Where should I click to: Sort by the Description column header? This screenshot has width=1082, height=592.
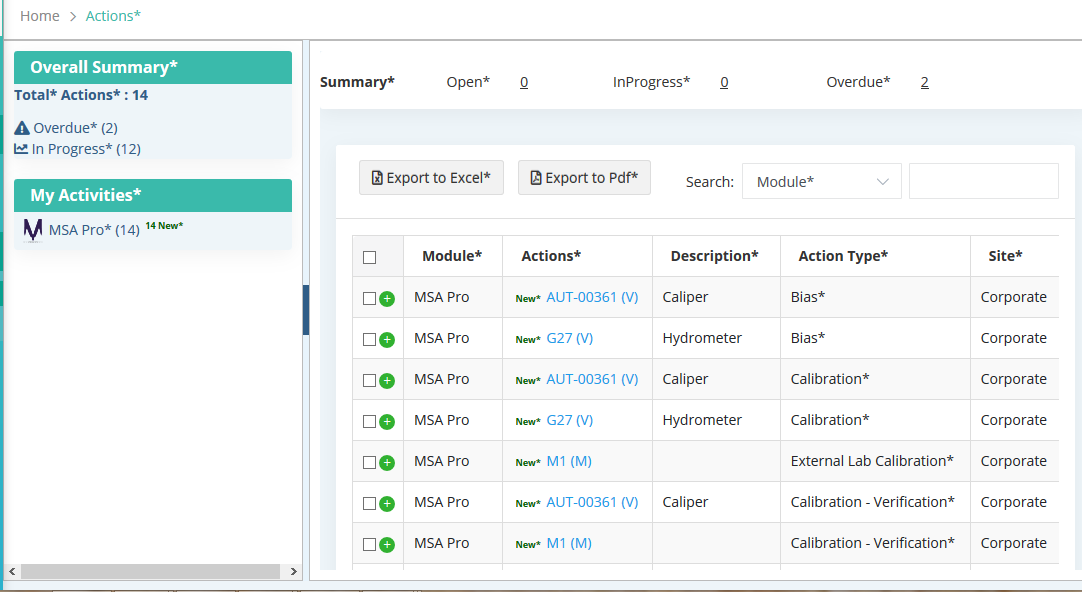(x=714, y=256)
